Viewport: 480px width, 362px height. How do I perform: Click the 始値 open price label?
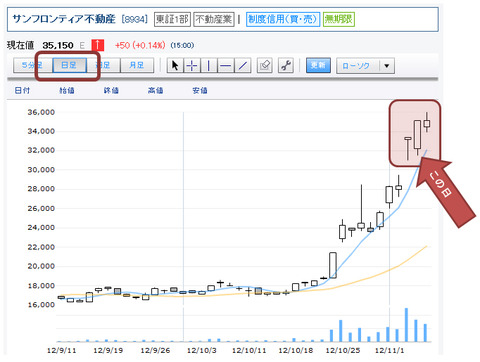pyautogui.click(x=67, y=90)
